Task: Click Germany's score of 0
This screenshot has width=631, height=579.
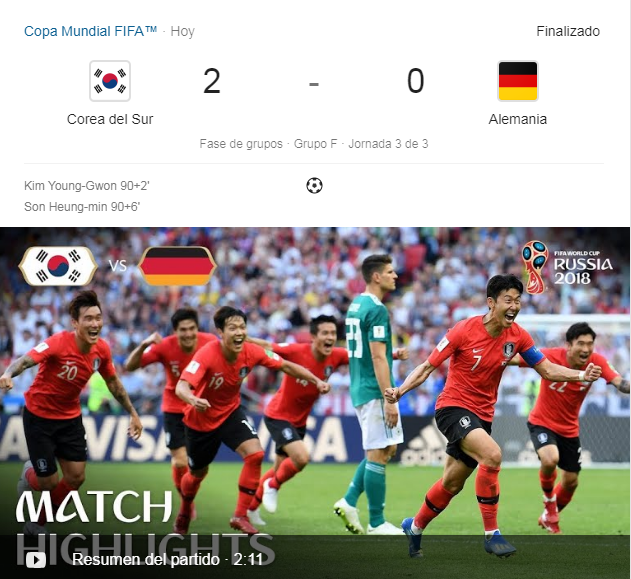Action: (415, 81)
